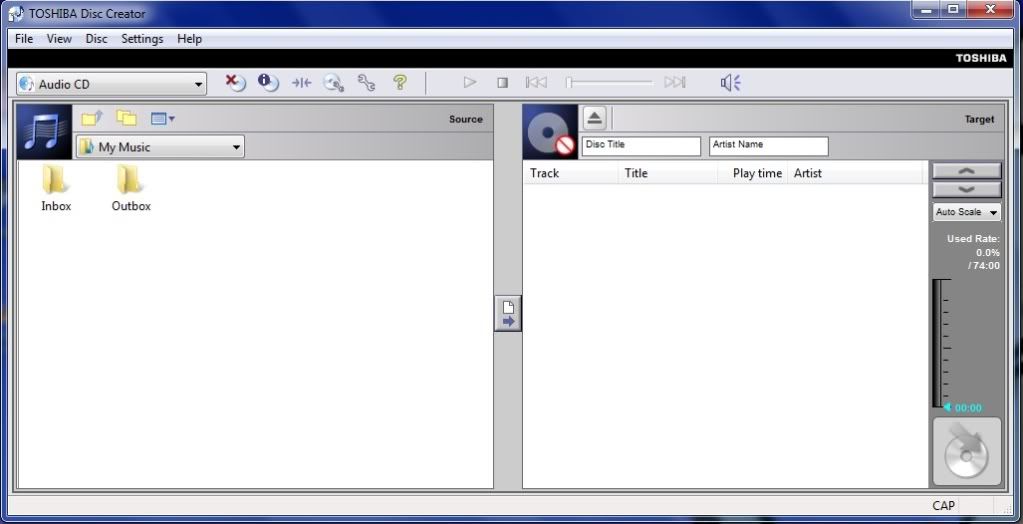Open the File menu
Screen dimensions: 1023x524
coord(23,39)
